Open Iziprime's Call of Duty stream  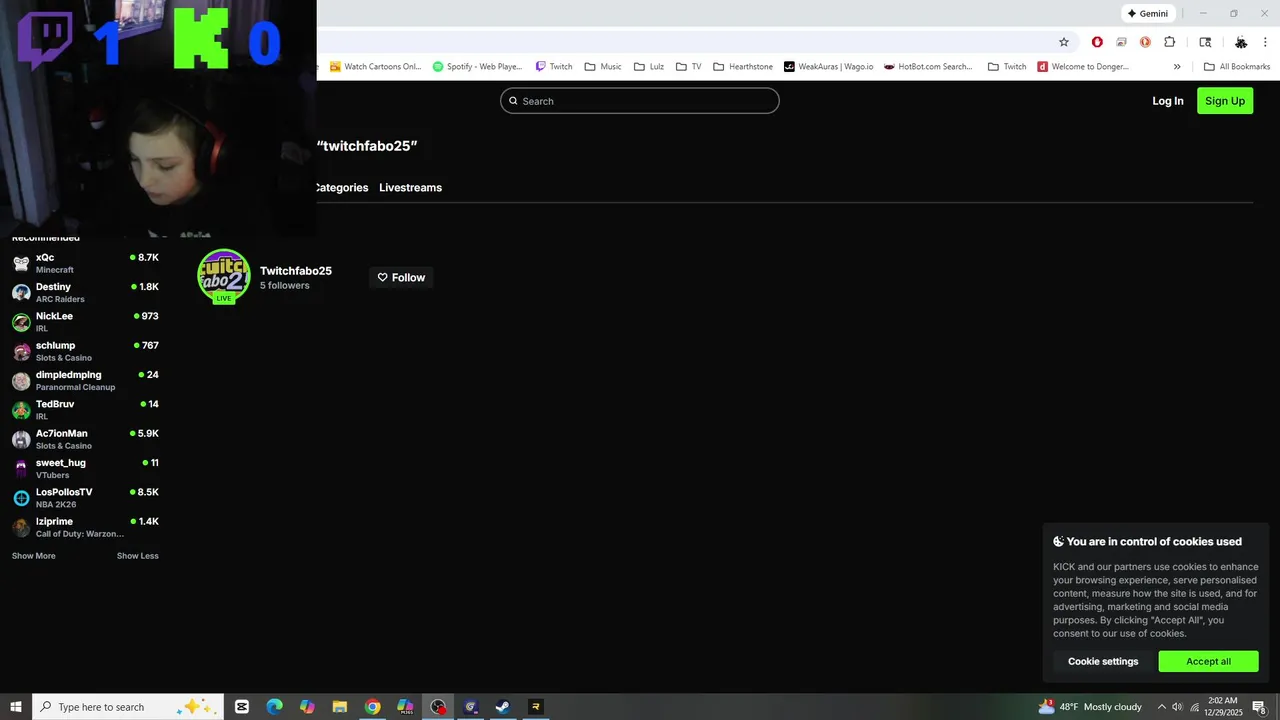click(85, 527)
